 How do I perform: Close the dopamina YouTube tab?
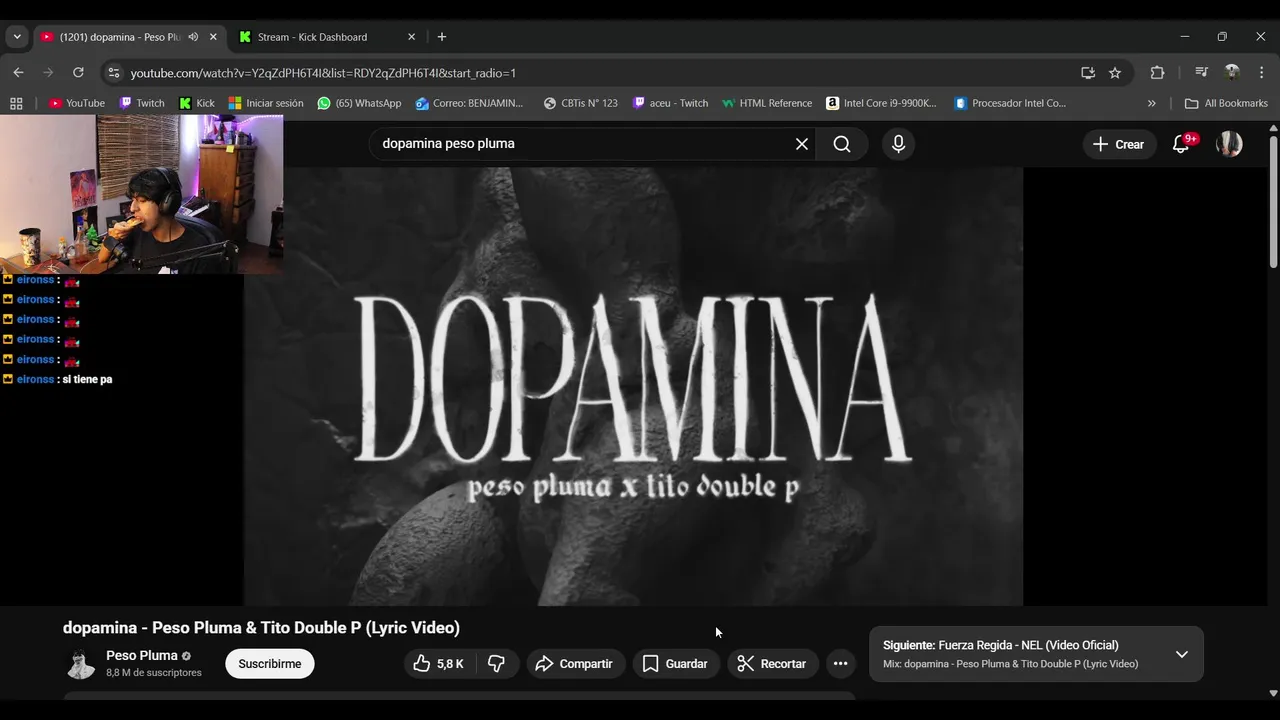pyautogui.click(x=213, y=37)
